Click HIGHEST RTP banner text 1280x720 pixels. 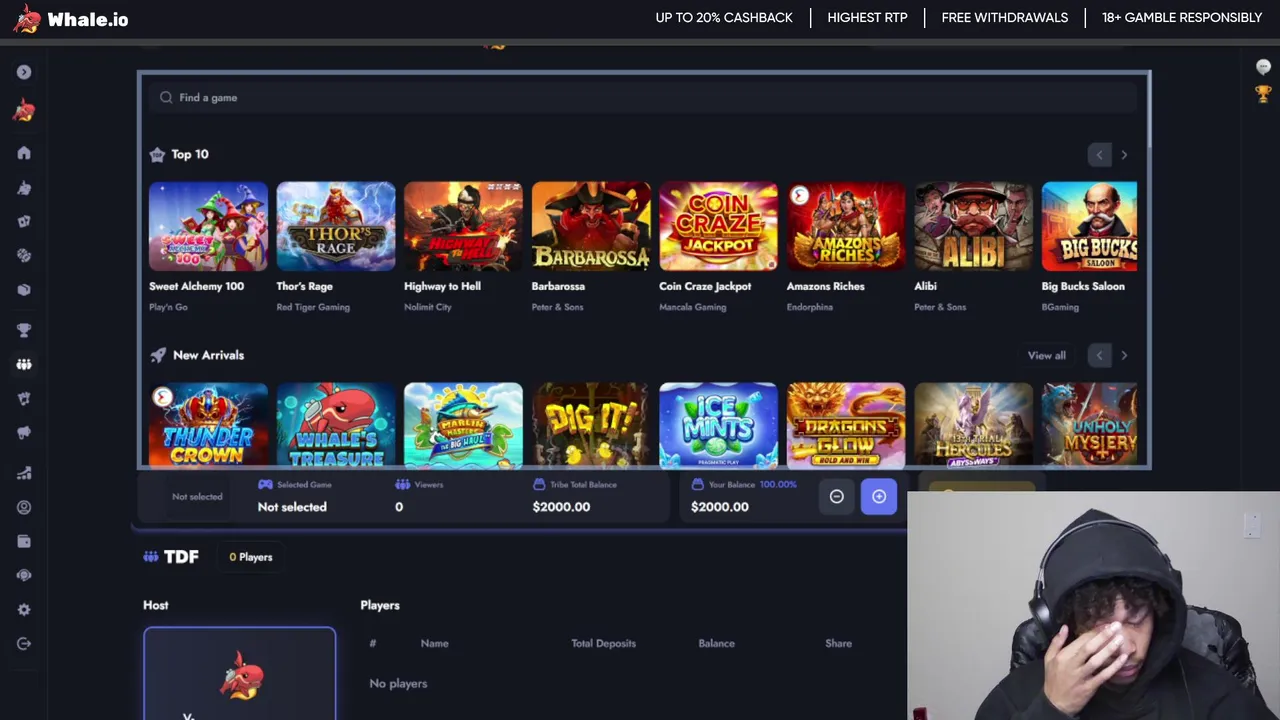[867, 18]
